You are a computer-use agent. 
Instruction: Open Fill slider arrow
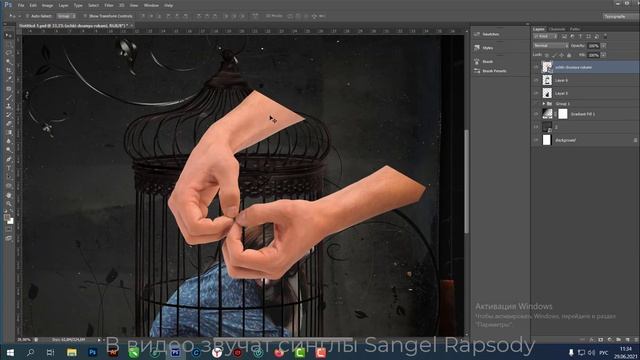pos(603,55)
